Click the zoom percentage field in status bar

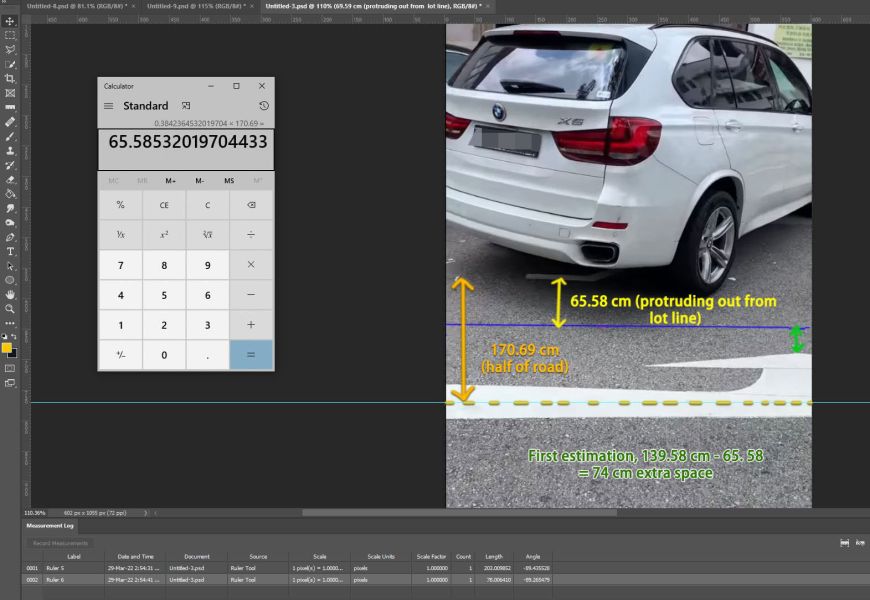34,513
